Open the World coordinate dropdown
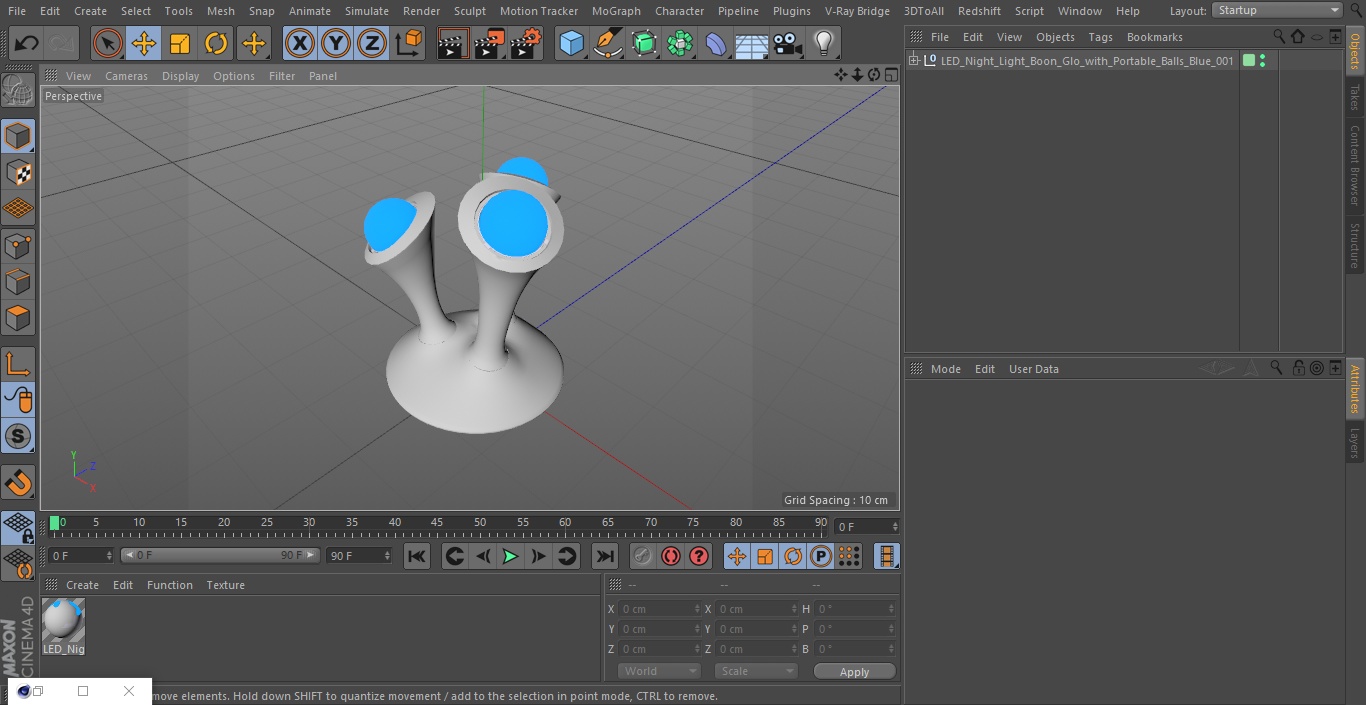 click(659, 672)
